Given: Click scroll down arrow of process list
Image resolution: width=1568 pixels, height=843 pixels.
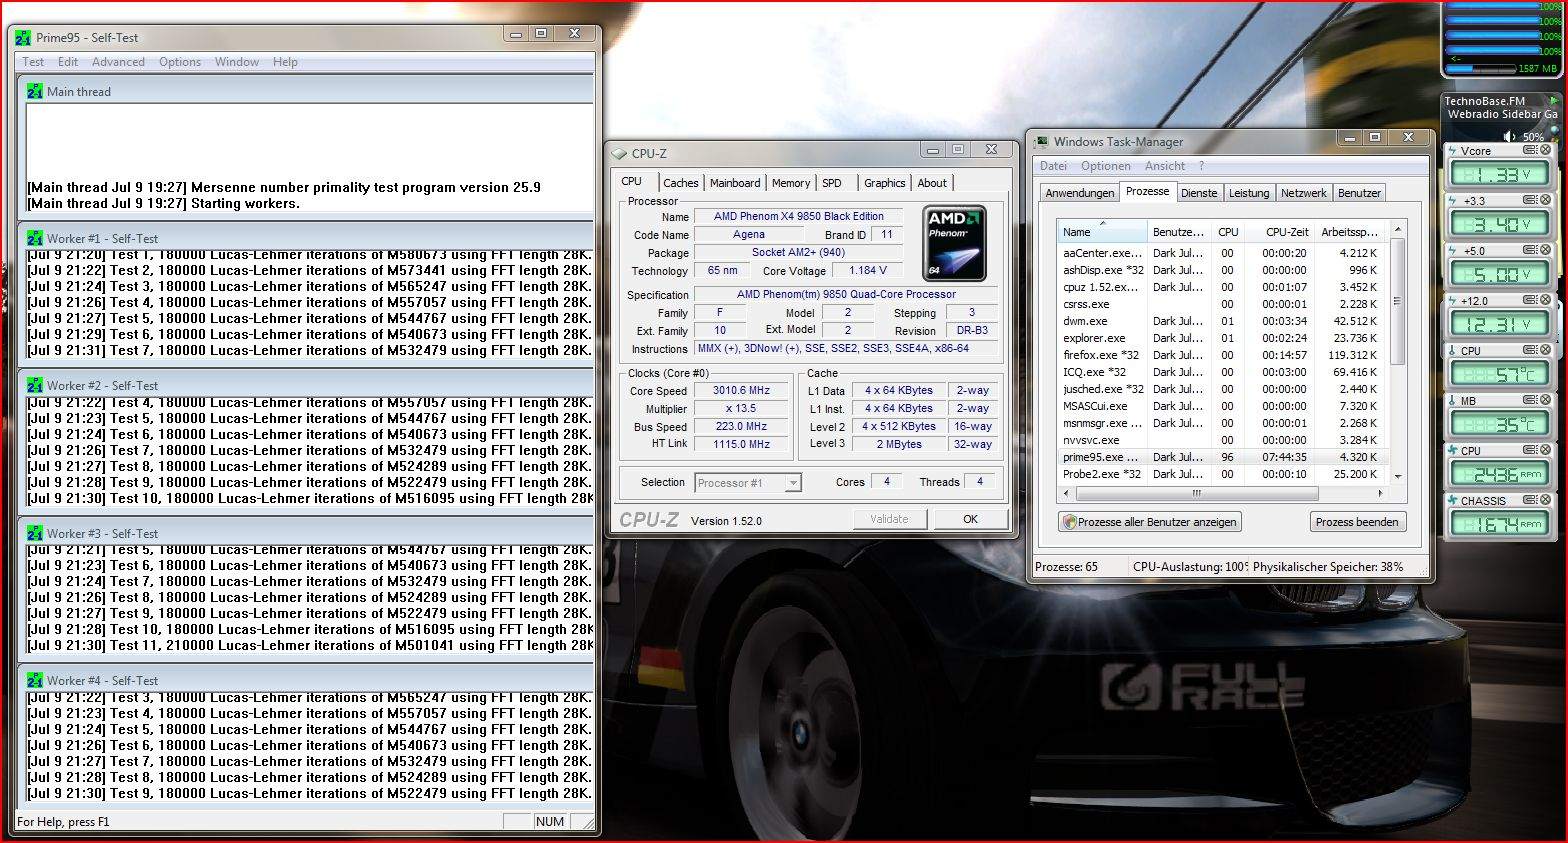Looking at the screenshot, I should 1397,476.
